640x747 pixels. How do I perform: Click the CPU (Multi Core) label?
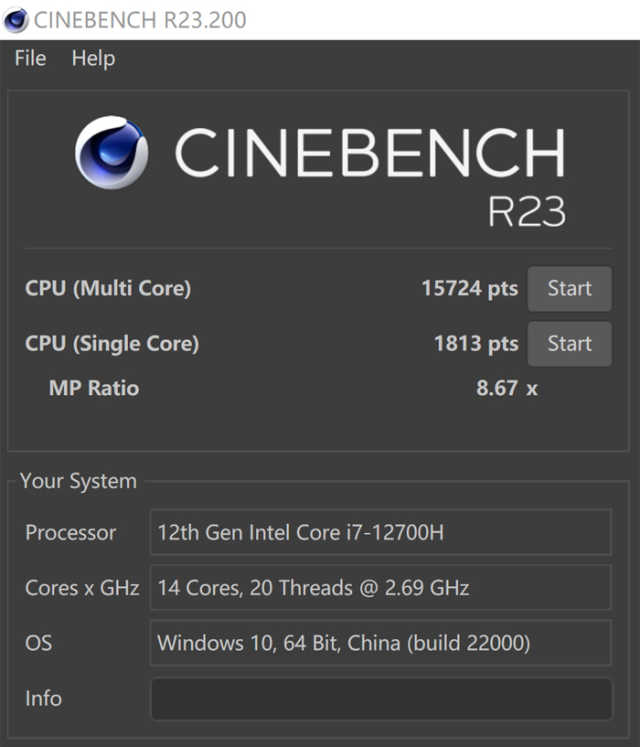[x=108, y=289]
